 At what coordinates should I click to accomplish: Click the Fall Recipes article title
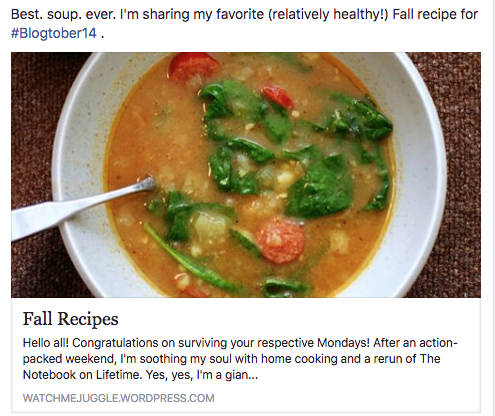pos(71,319)
